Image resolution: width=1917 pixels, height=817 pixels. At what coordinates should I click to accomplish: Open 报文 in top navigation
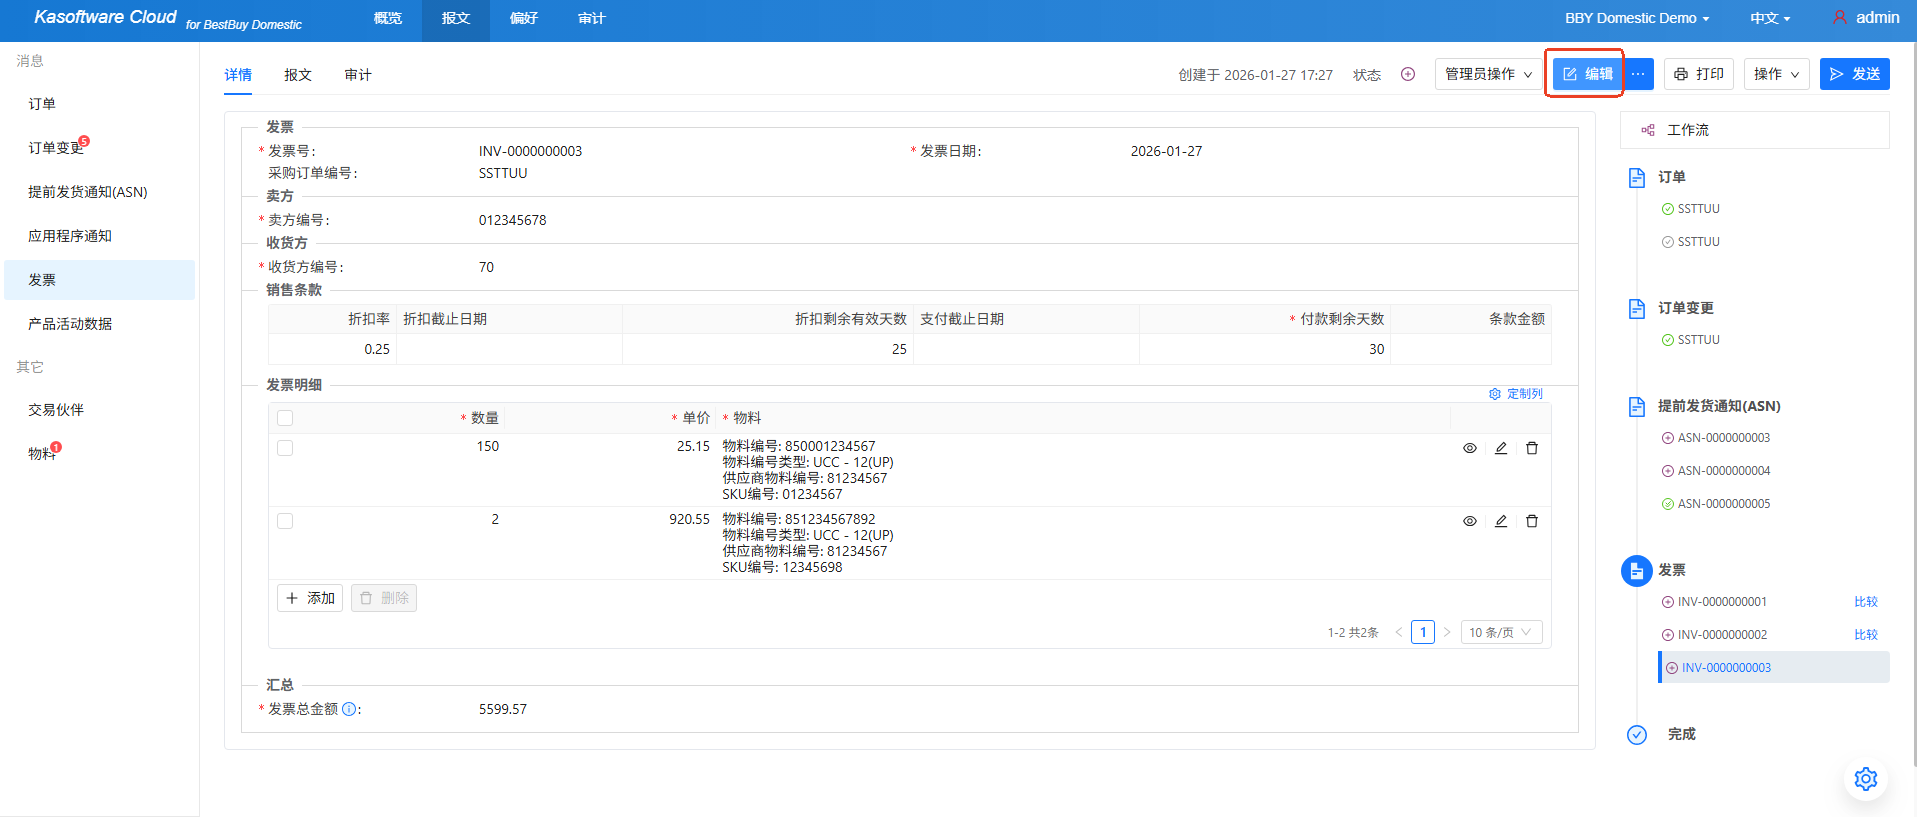click(x=456, y=18)
